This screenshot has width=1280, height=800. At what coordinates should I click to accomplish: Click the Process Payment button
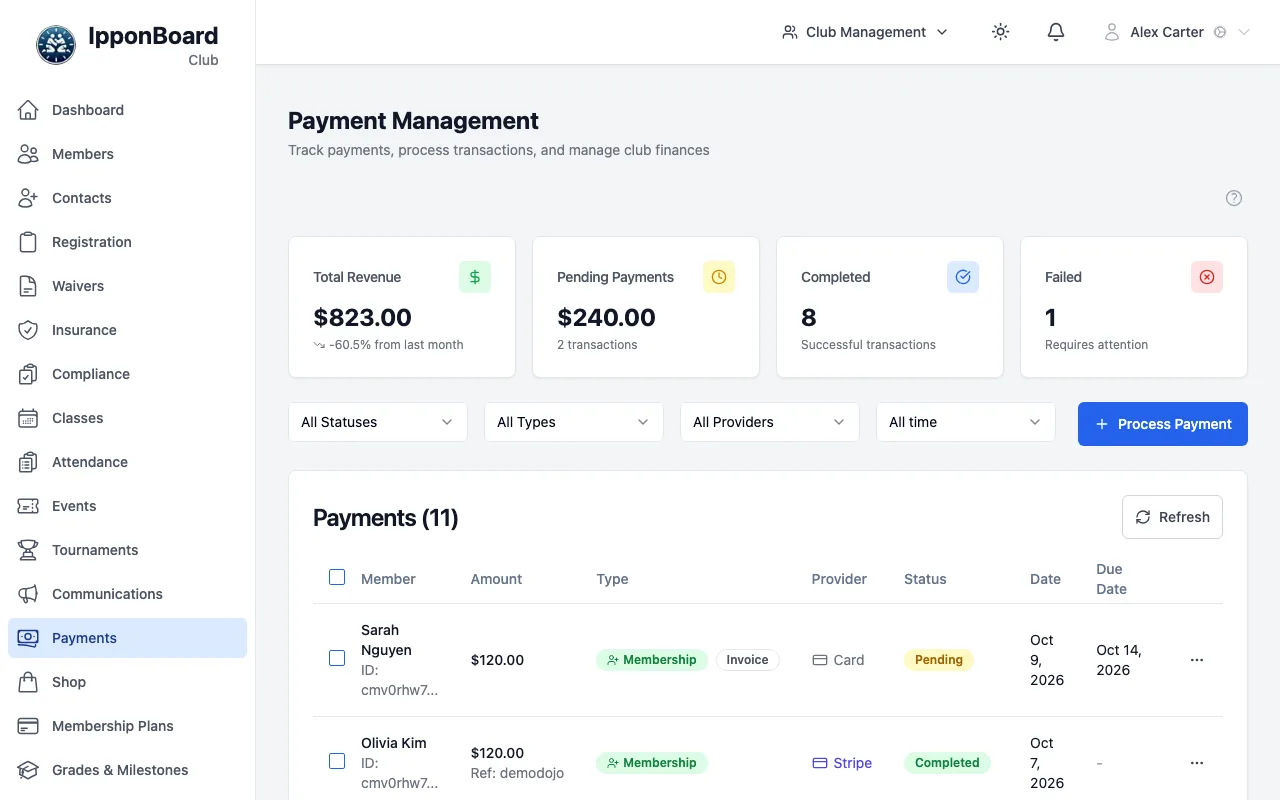click(x=1163, y=424)
